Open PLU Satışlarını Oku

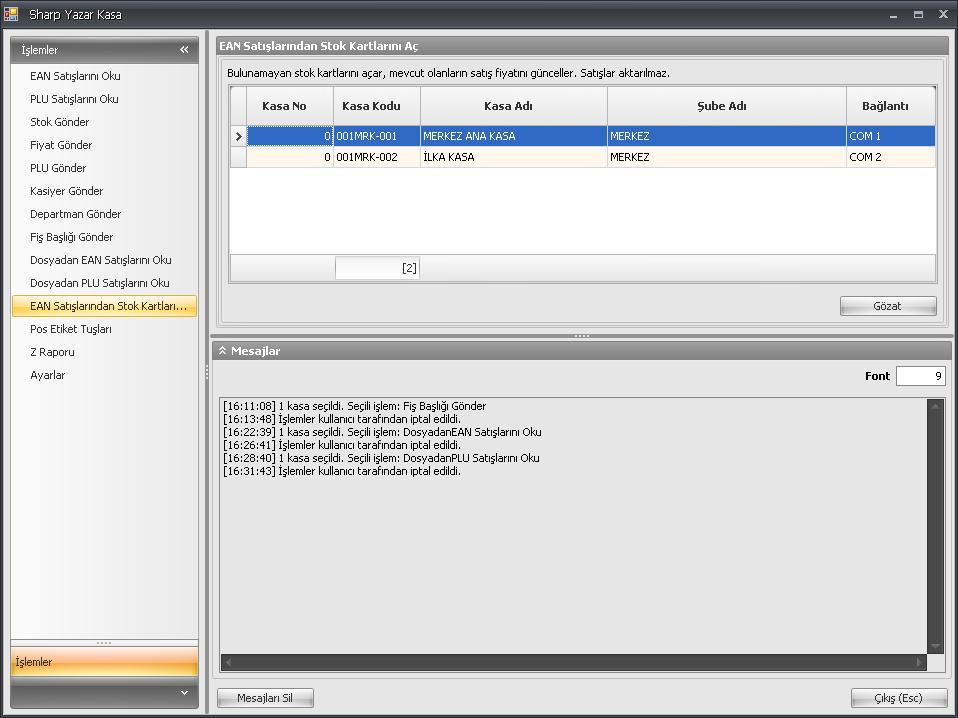[74, 99]
